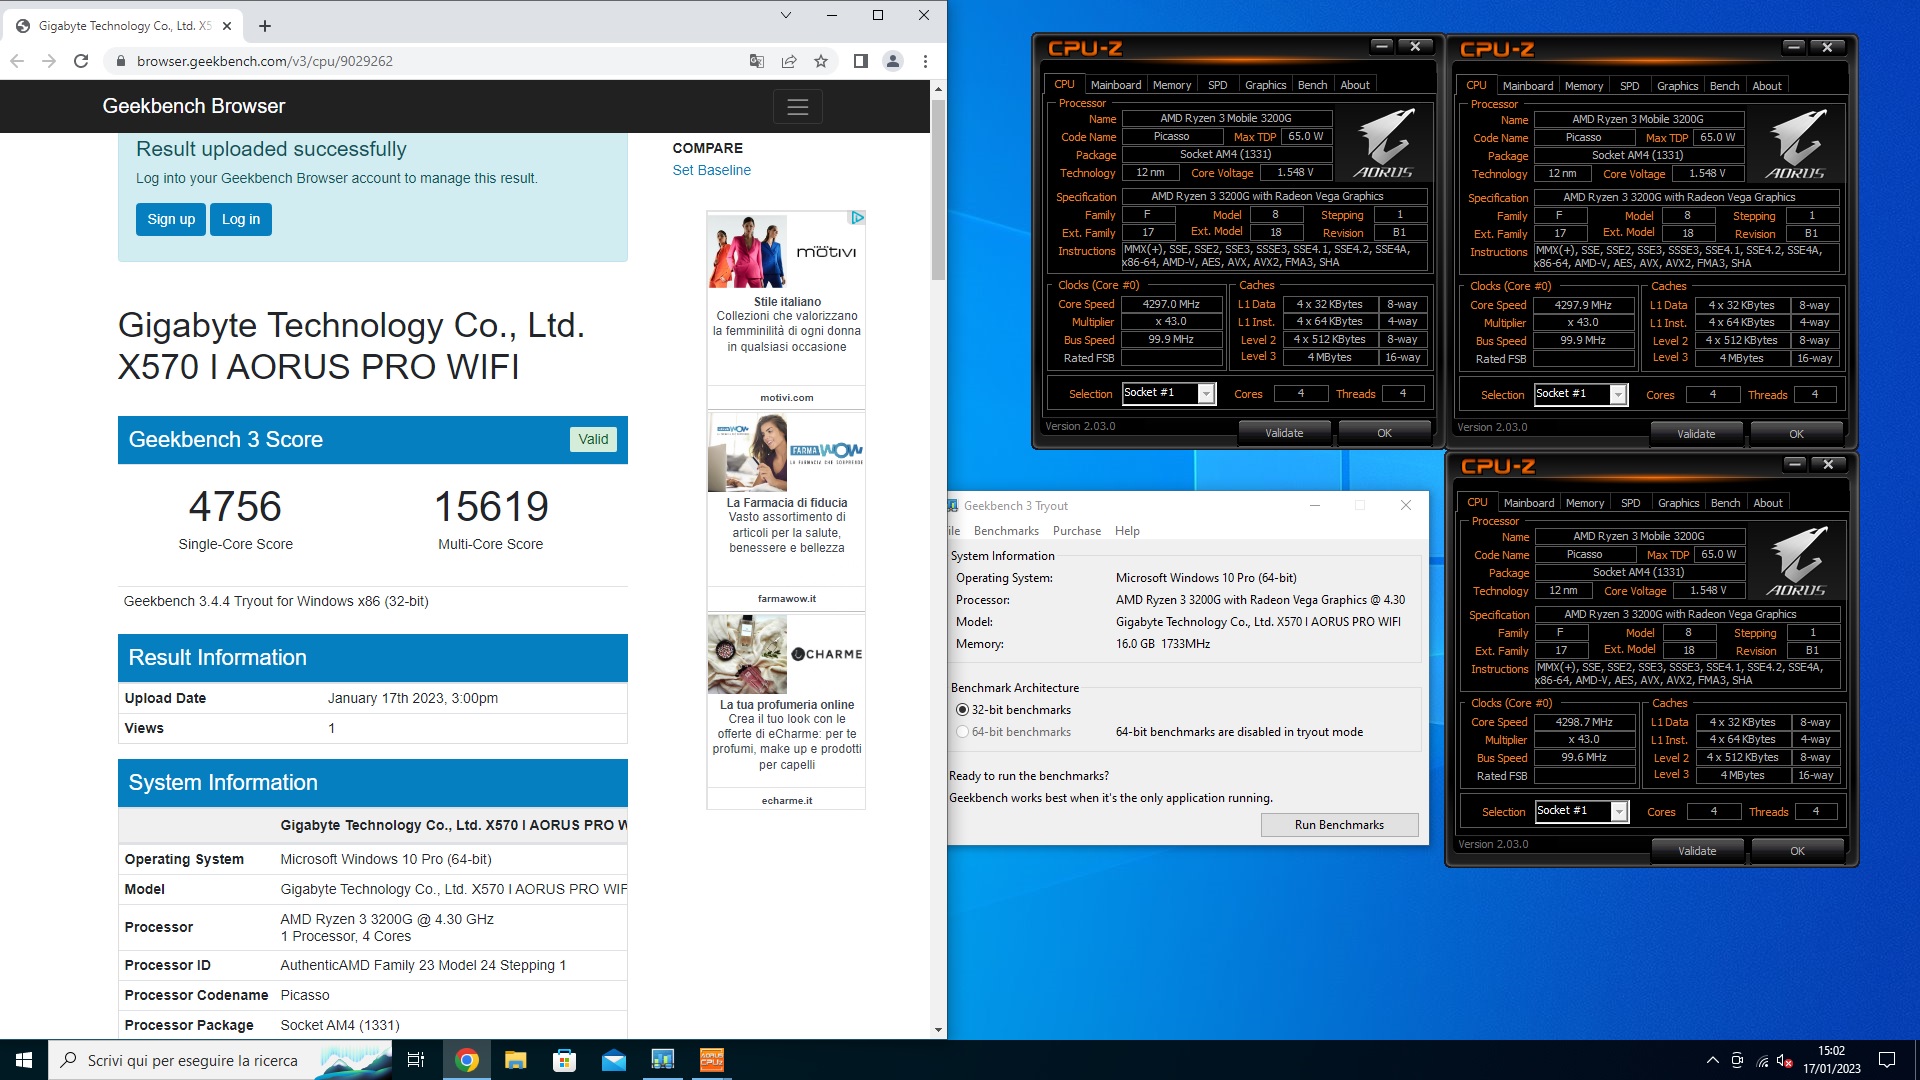Click OK in bottom-right CPU-Z

pos(1797,851)
